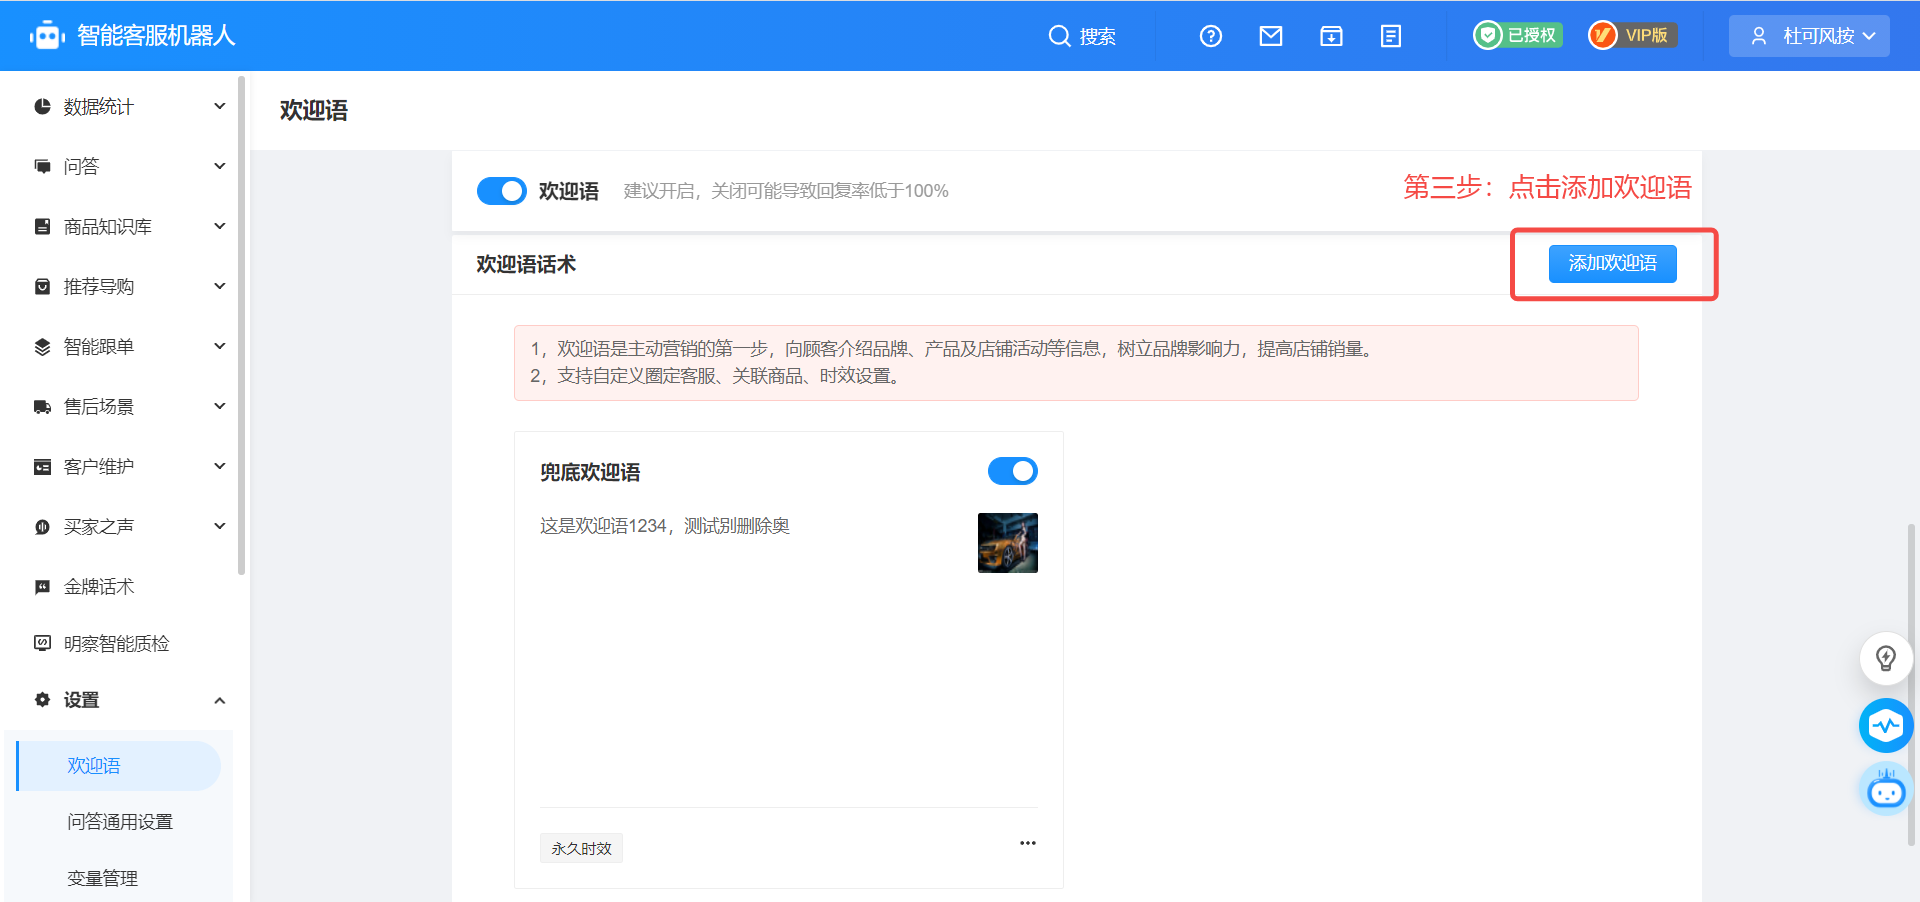This screenshot has height=902, width=1920.
Task: Click the page's right vertical scrollbar
Action: click(1913, 685)
